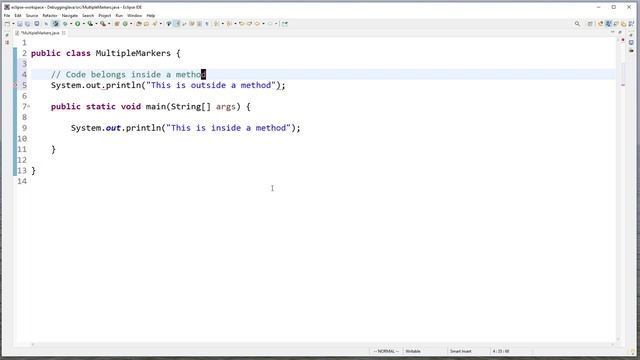Click the red error overview ruler mark

click(623, 85)
